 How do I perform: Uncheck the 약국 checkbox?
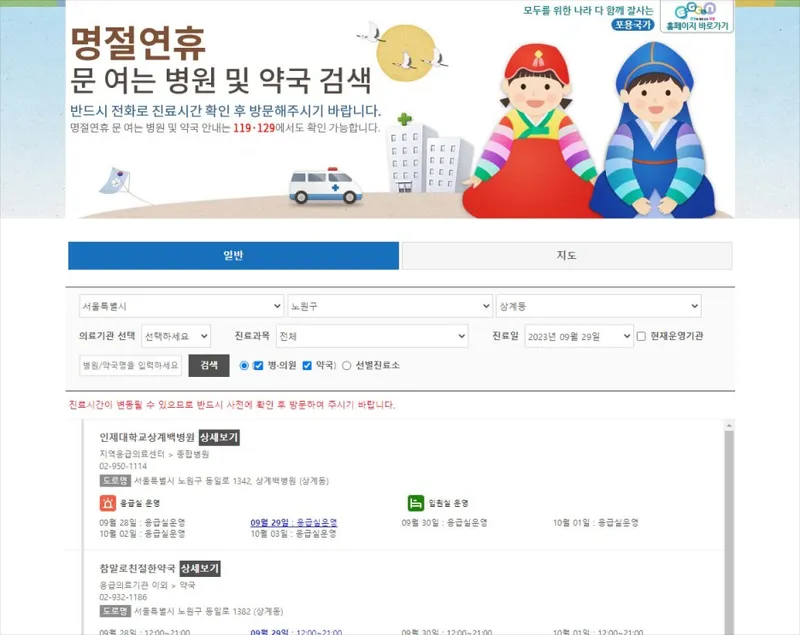[307, 365]
